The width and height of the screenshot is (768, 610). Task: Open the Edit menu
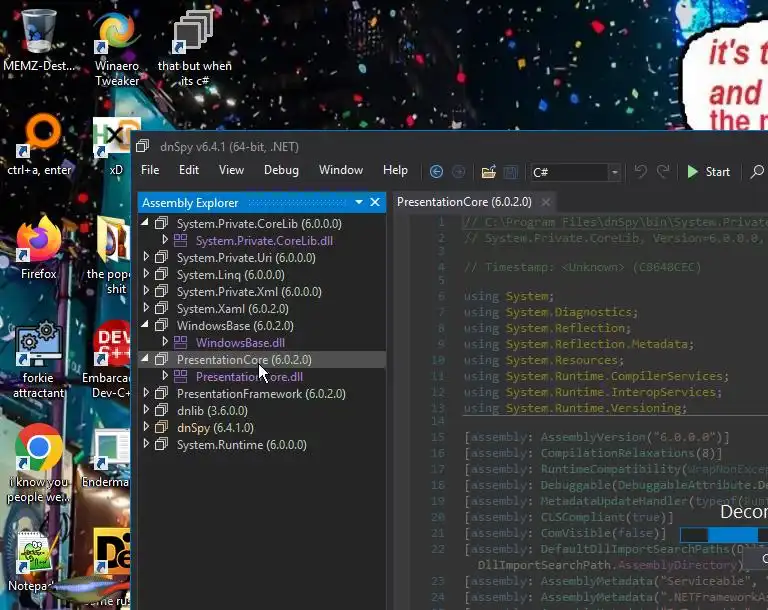tap(189, 170)
